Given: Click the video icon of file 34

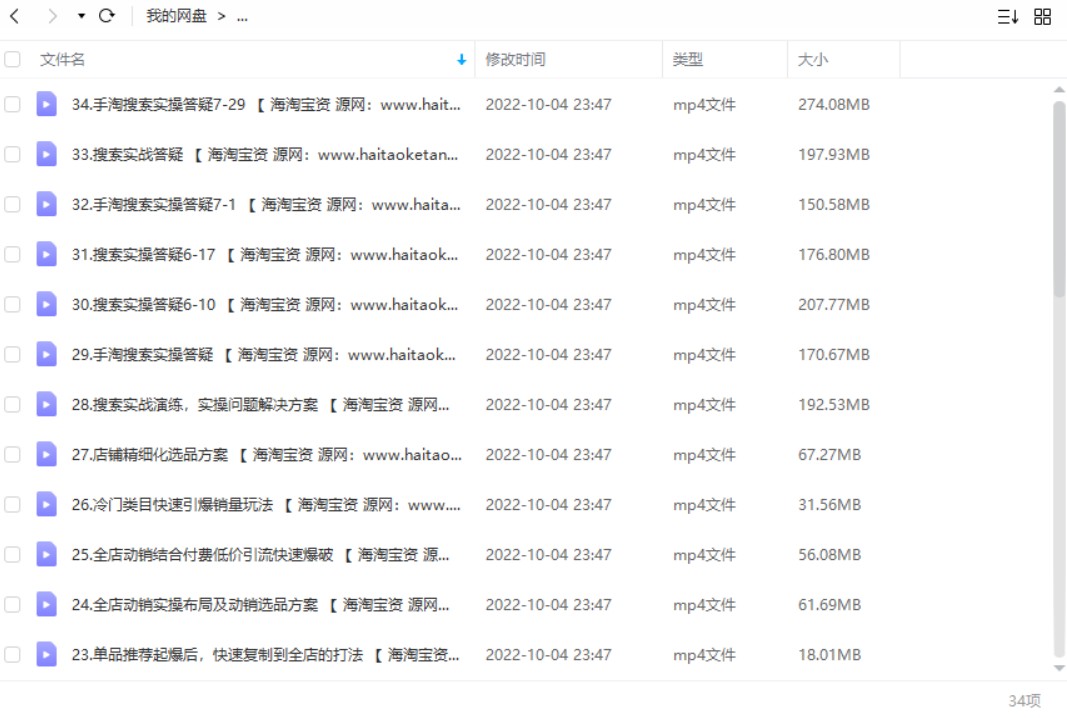Looking at the screenshot, I should tap(46, 104).
